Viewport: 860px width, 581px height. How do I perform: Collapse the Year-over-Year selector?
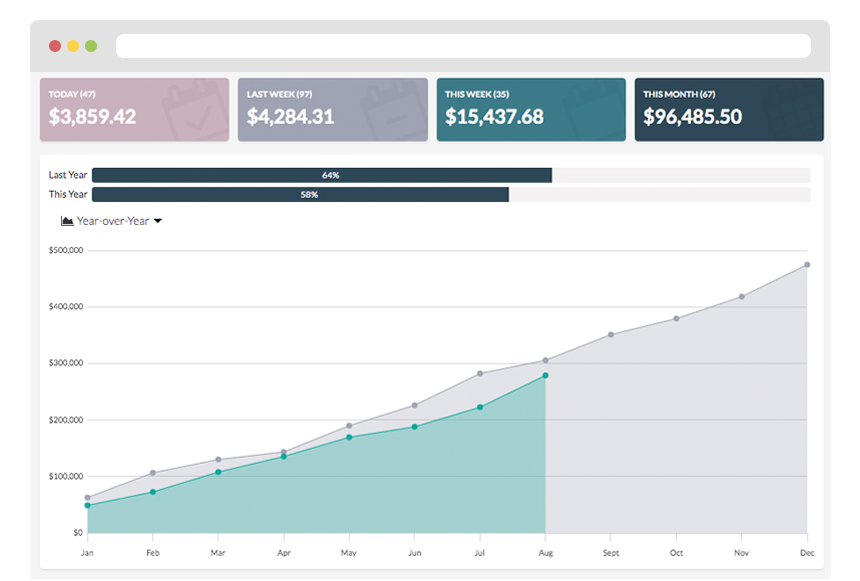click(160, 221)
